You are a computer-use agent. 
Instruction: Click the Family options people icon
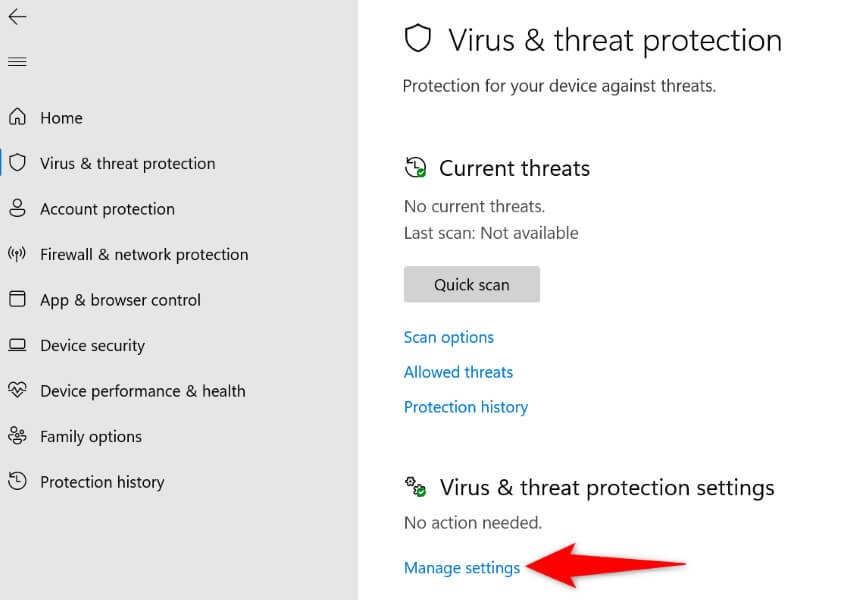tap(17, 436)
